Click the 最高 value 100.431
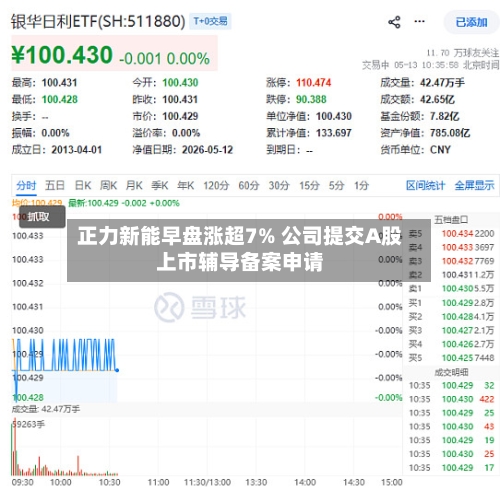Viewport: 500px width, 502px height. coord(59,83)
